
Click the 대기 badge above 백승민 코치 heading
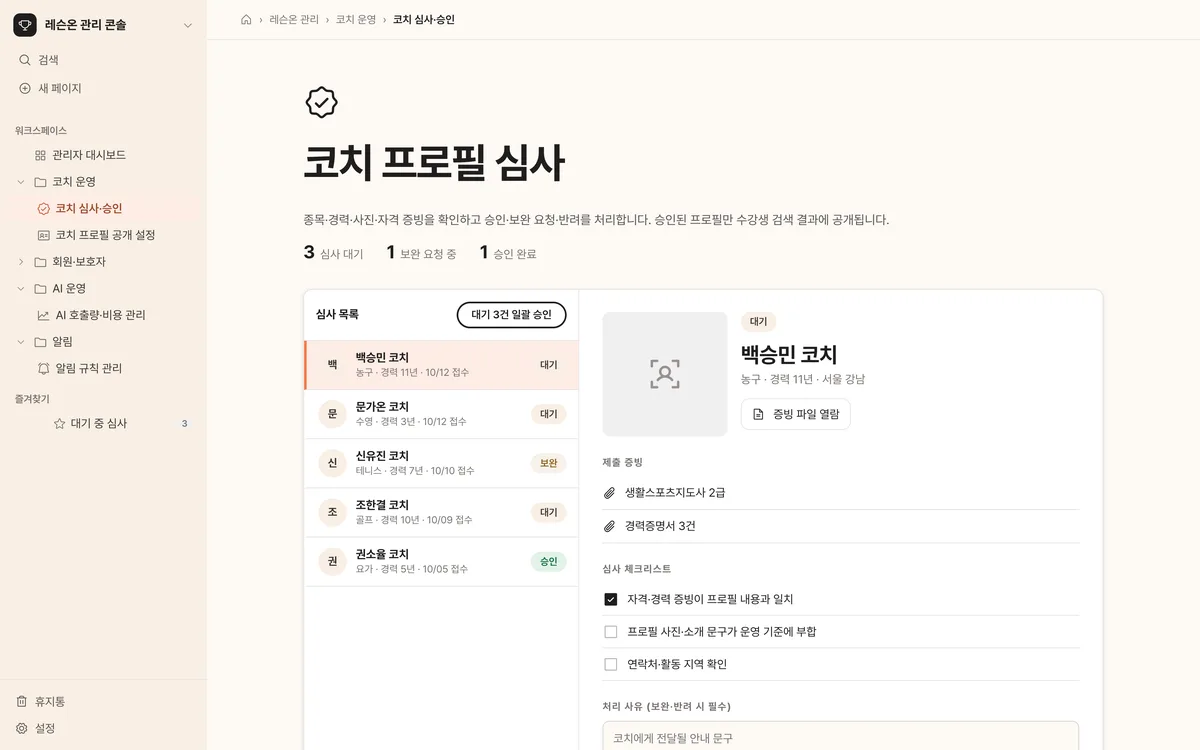[759, 322]
